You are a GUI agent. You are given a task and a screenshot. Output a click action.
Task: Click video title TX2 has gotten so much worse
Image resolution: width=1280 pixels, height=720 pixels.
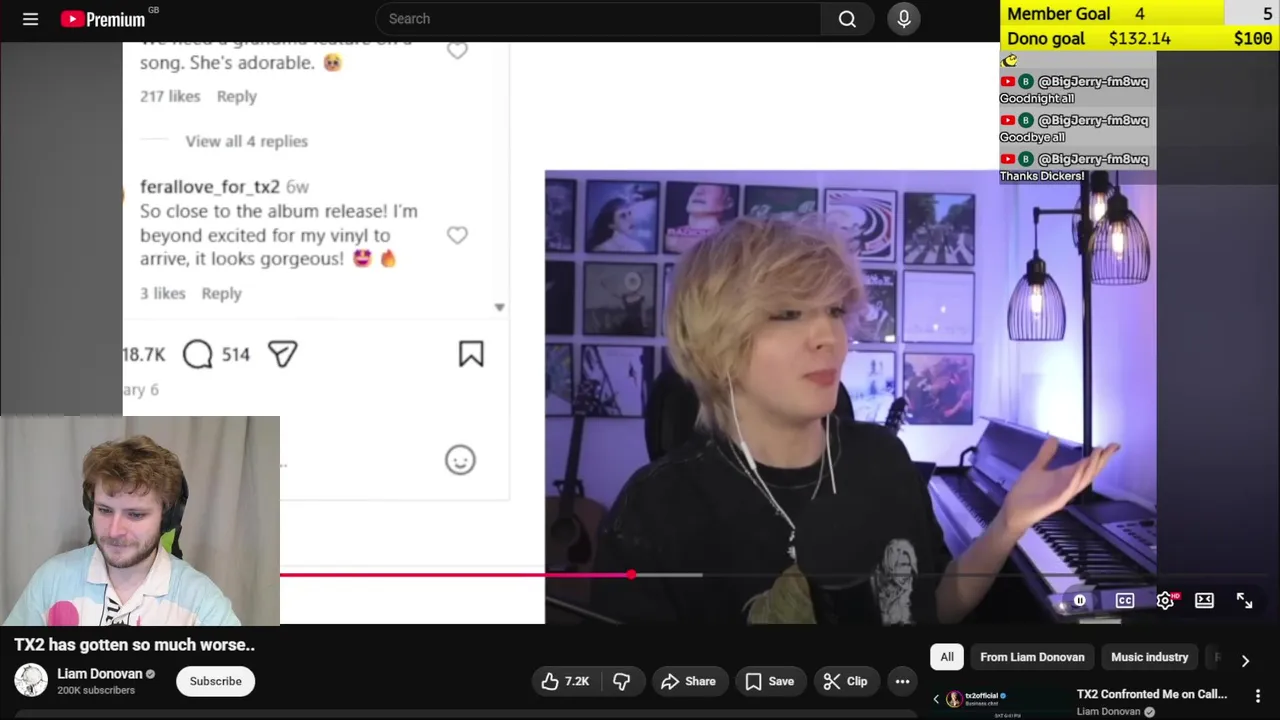point(135,645)
